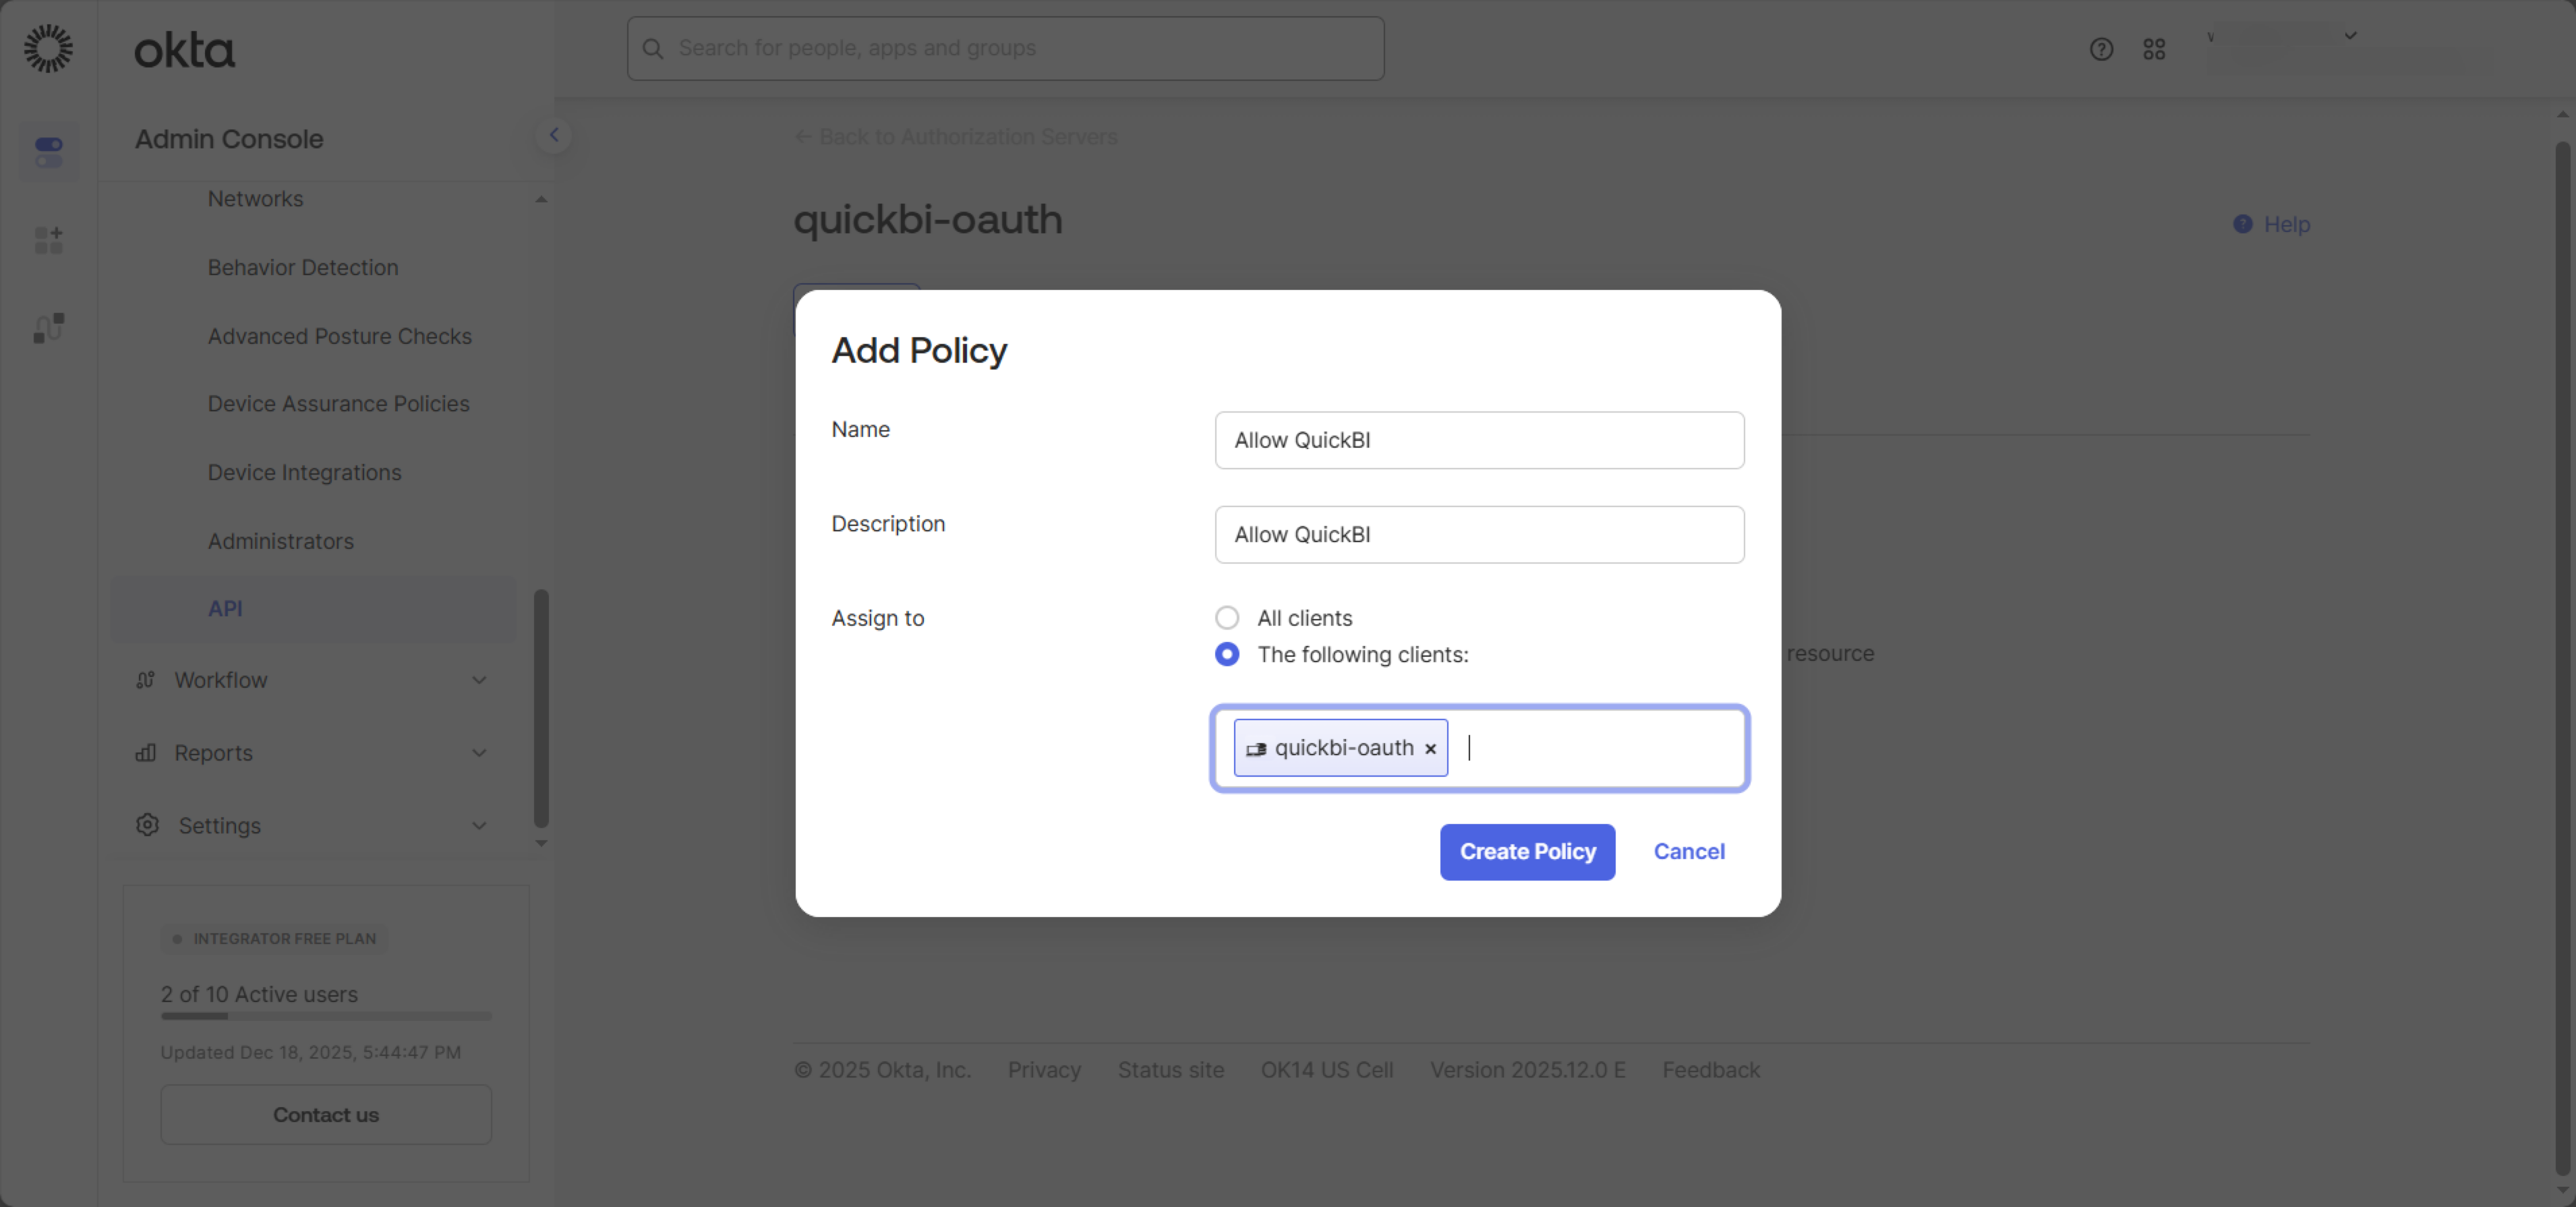Open the API sidebar menu item
This screenshot has width=2576, height=1207.
225,609
